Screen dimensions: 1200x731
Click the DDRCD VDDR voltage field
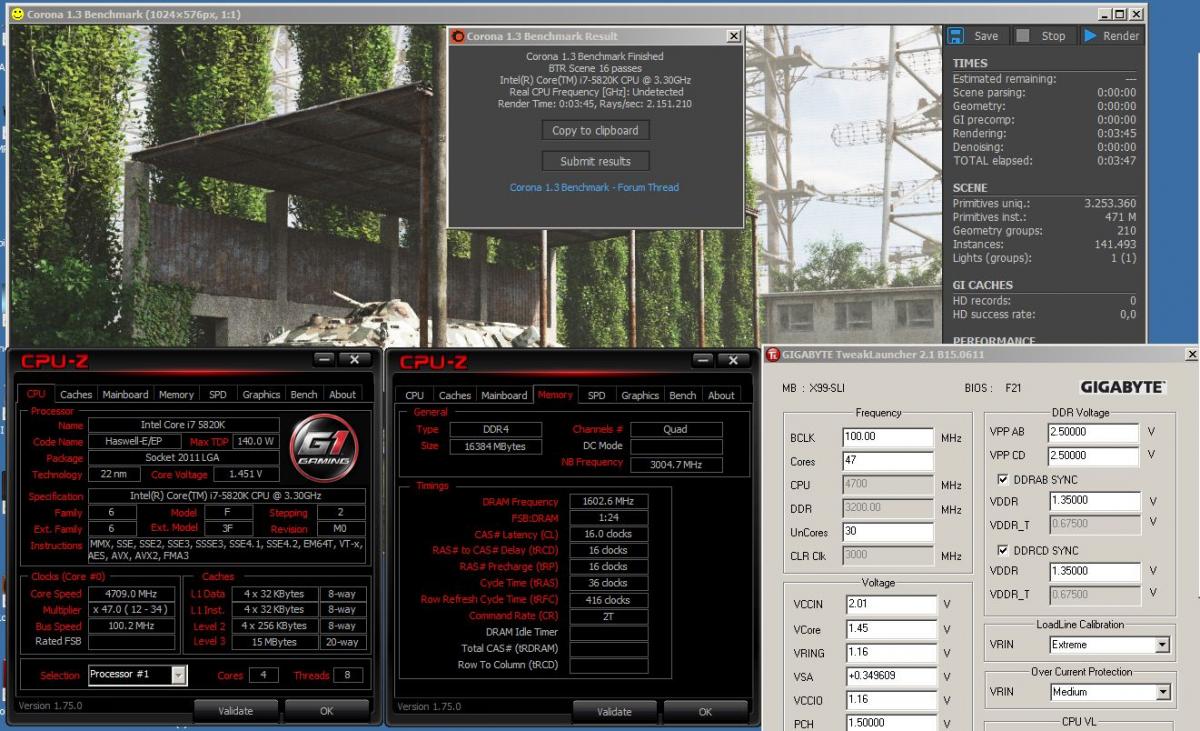pyautogui.click(x=1093, y=572)
